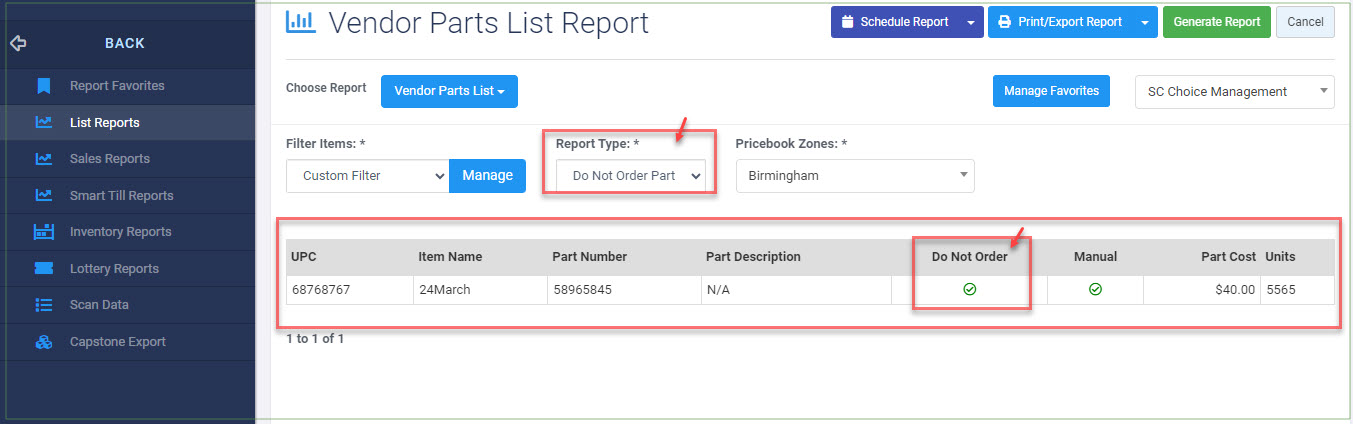The height and width of the screenshot is (424, 1353).
Task: Click the back arrow icon in sidebar
Action: click(x=17, y=43)
